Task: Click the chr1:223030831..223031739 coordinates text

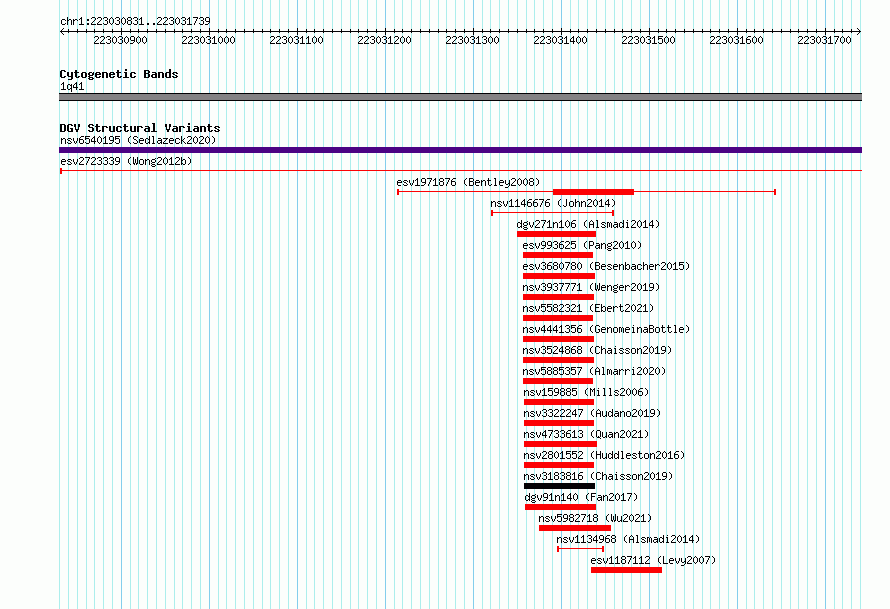Action: [135, 21]
